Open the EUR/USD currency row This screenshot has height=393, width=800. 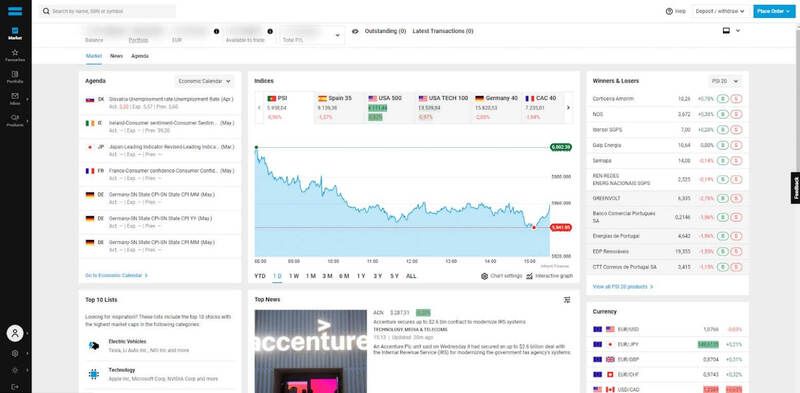click(x=668, y=329)
